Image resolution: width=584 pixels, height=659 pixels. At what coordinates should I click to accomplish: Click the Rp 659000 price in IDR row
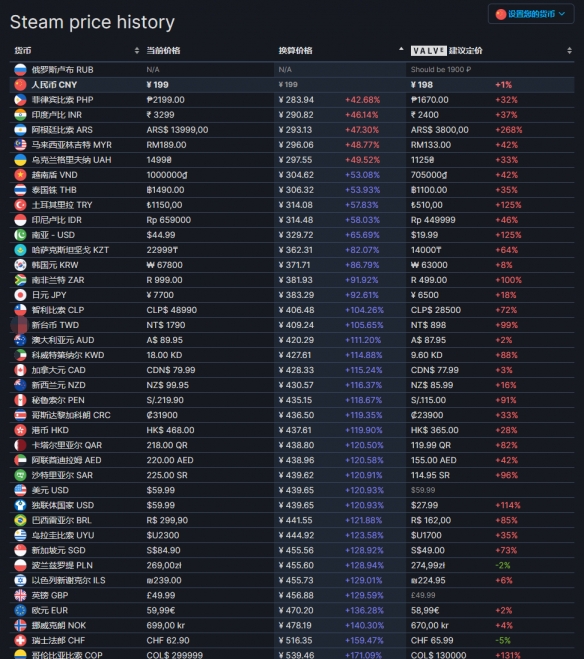[x=168, y=220]
